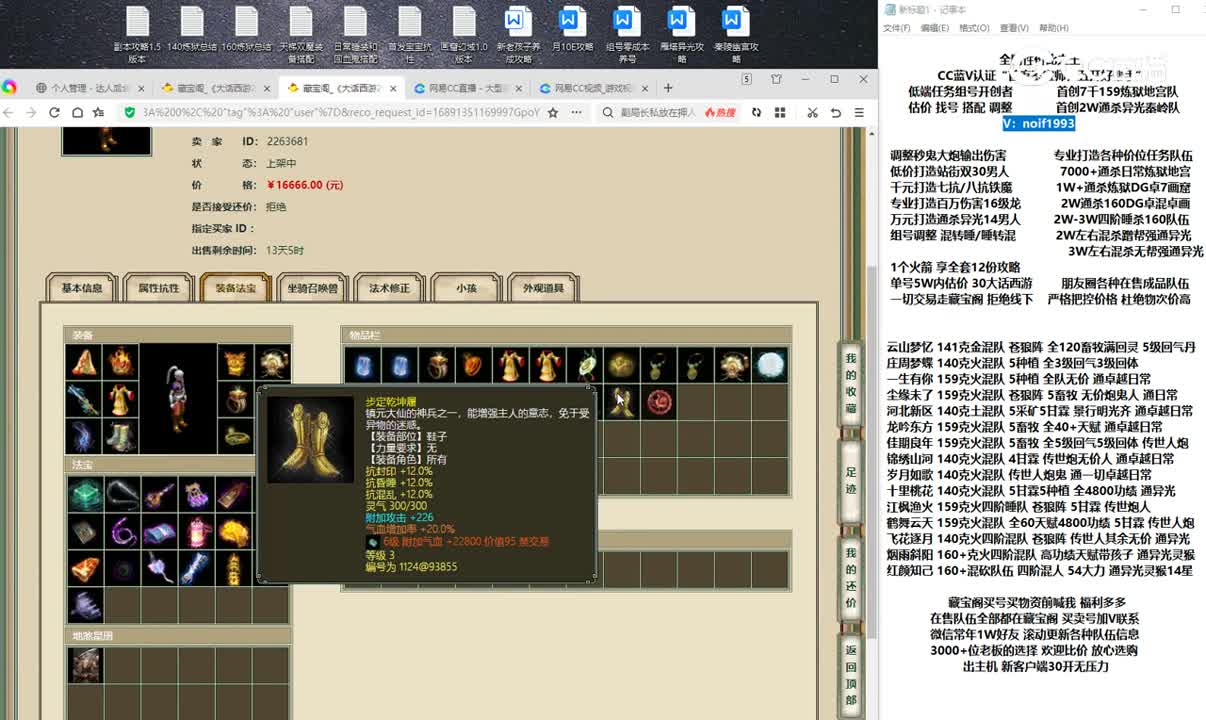Select the green cube magic treasure
Screen dimensions: 1206x720
(x=85, y=494)
